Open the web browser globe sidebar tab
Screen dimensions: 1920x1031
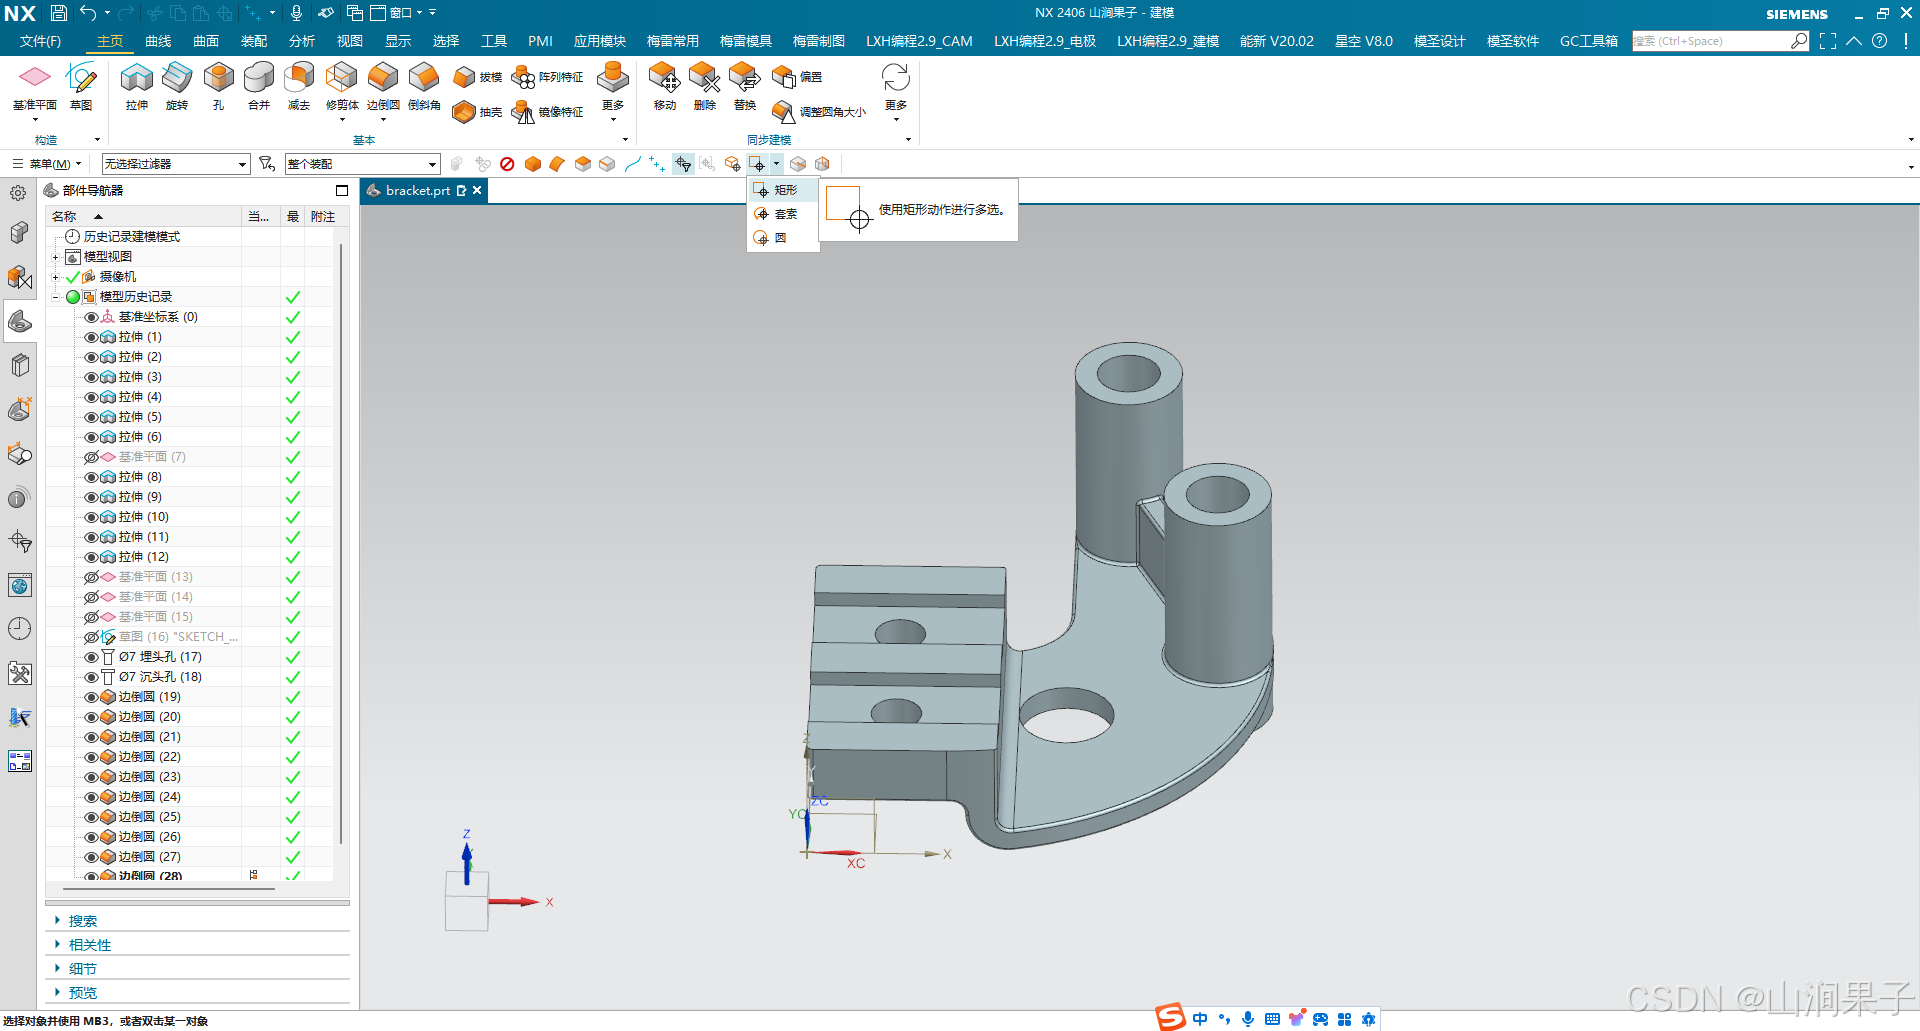tap(20, 585)
